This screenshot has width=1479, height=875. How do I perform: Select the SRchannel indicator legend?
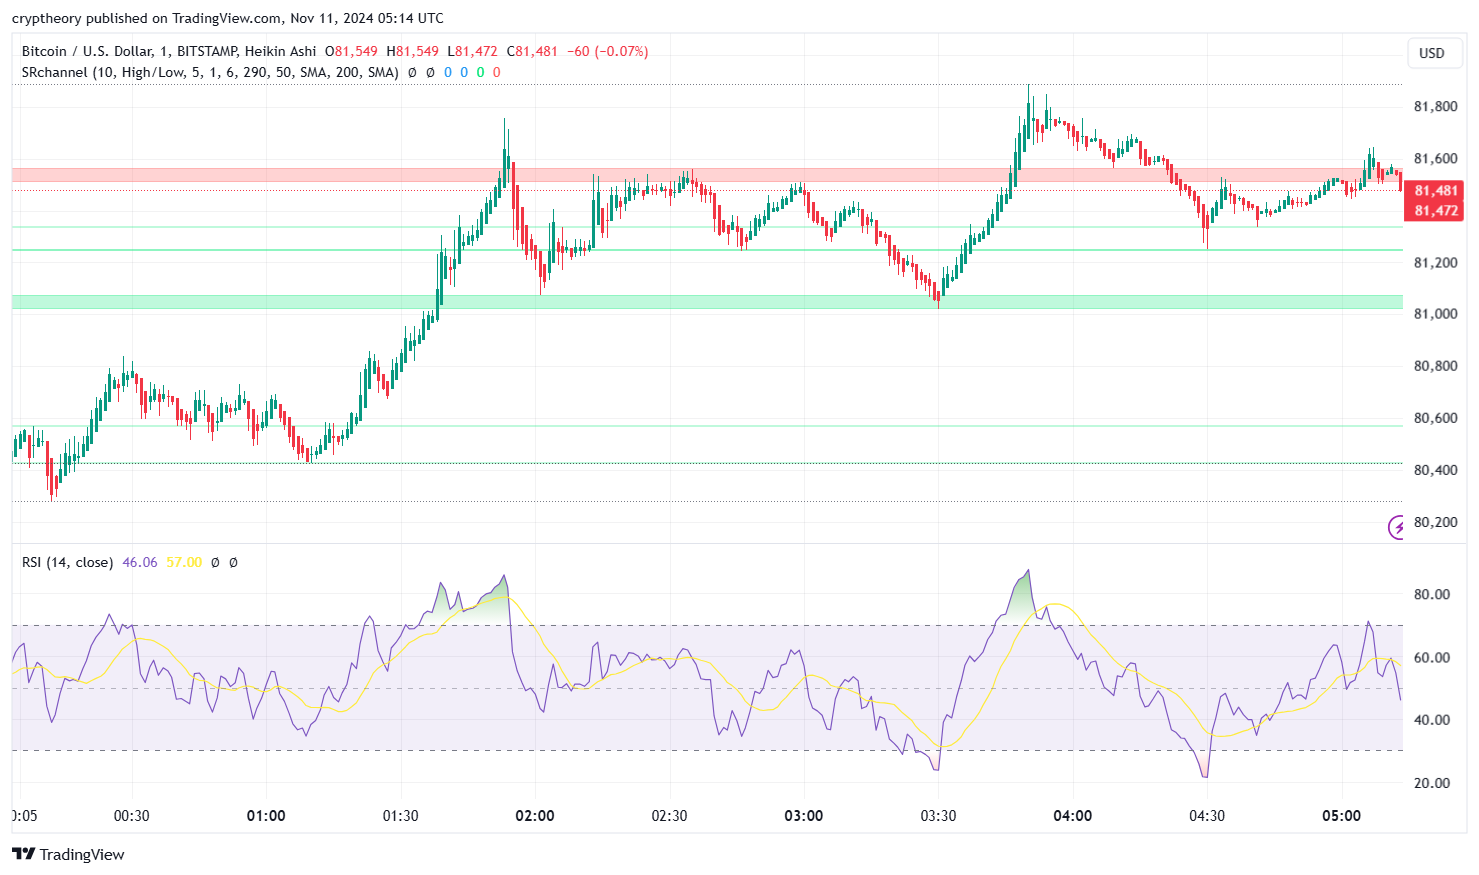pos(210,72)
